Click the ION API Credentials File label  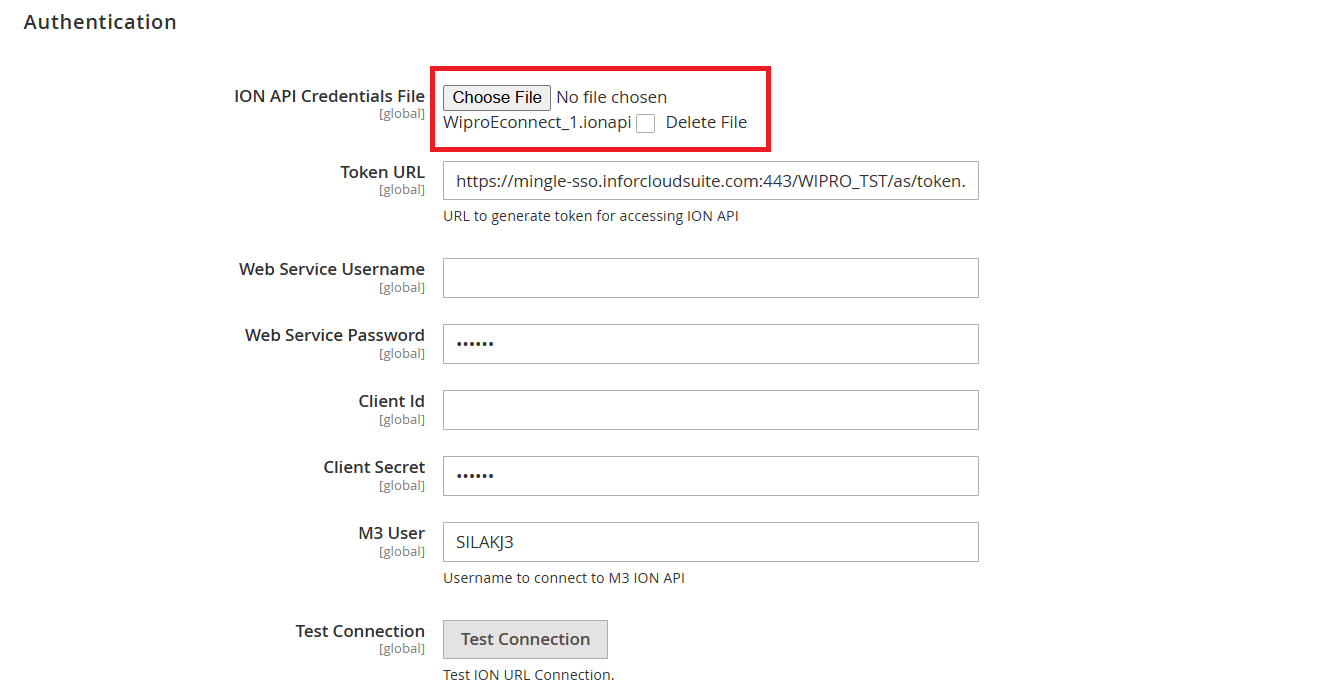click(329, 95)
